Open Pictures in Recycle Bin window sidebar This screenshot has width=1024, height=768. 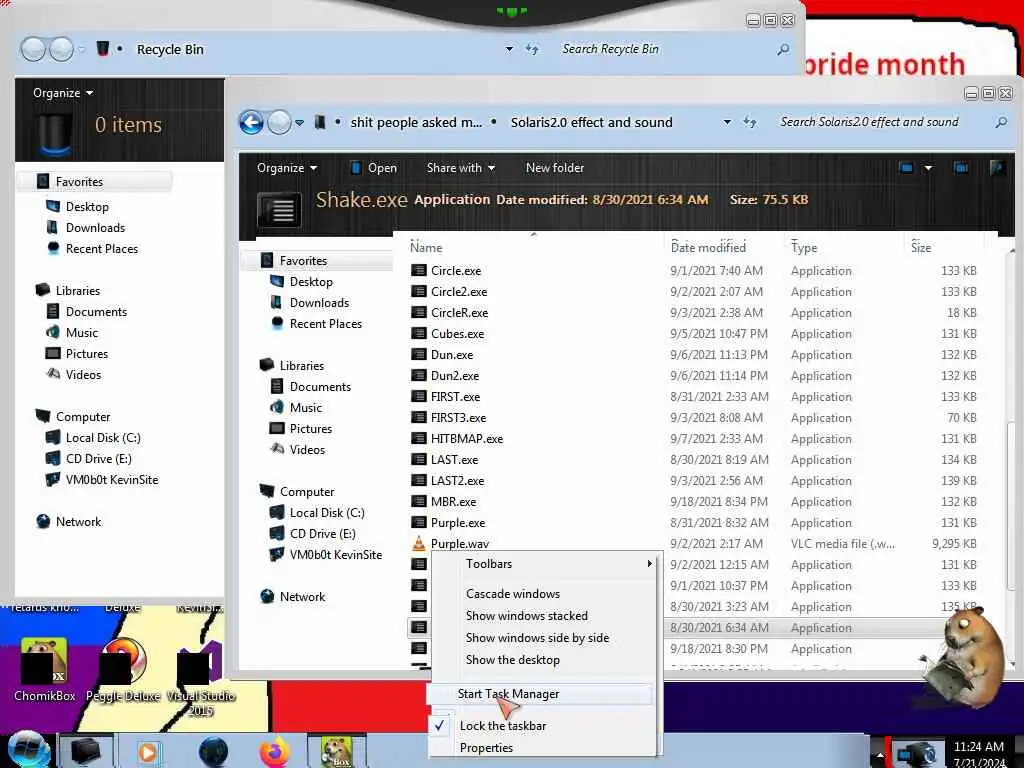[x=87, y=353]
